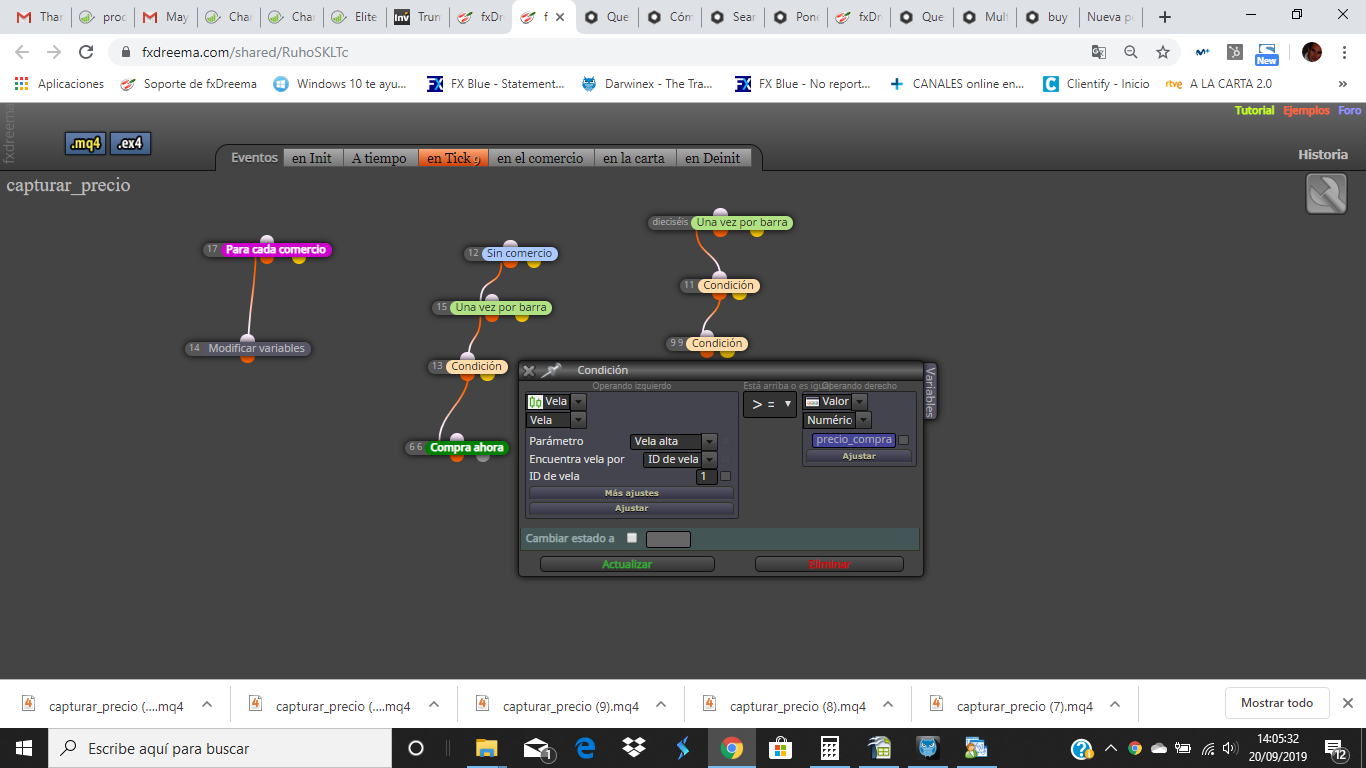The image size is (1366, 768).
Task: Export the .mq4 file
Action: tap(85, 144)
